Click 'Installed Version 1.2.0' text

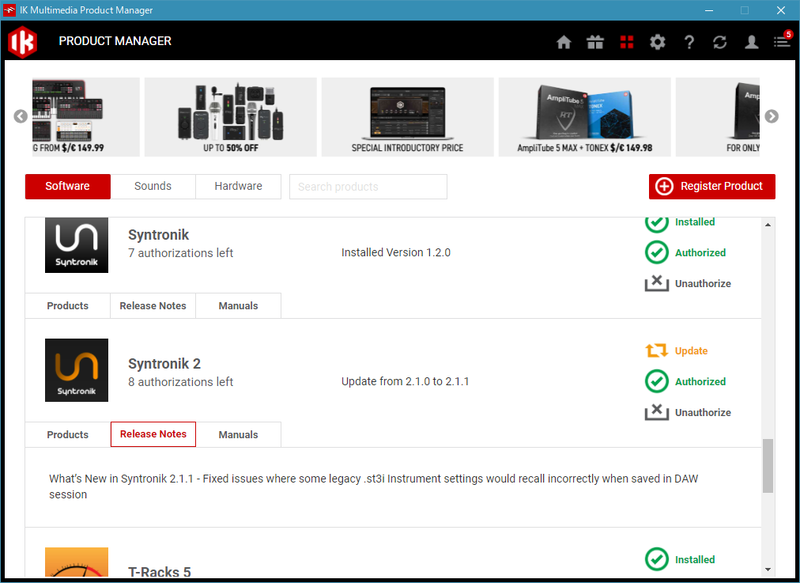point(395,252)
